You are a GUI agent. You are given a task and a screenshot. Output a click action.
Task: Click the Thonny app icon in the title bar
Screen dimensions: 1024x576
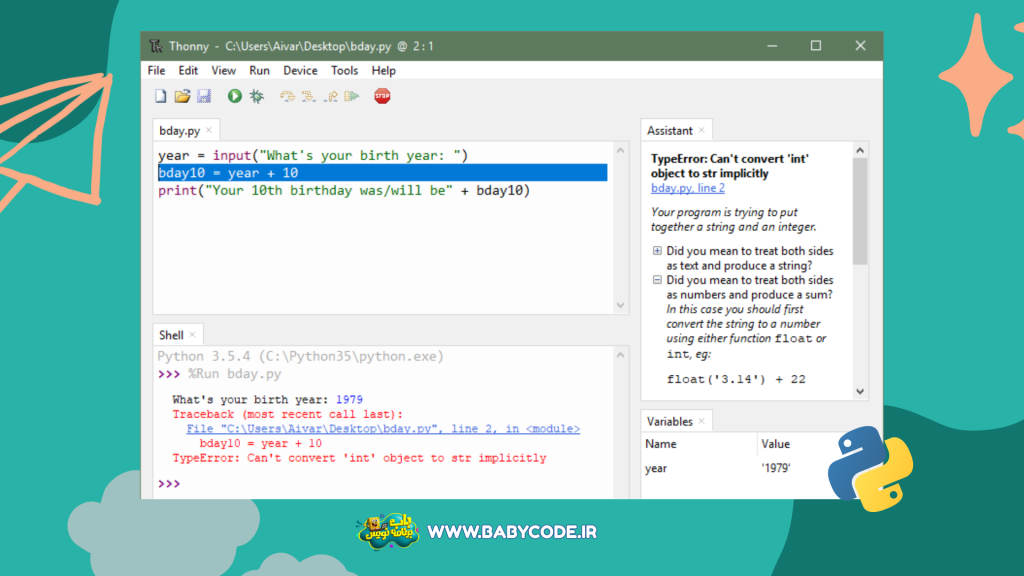155,46
